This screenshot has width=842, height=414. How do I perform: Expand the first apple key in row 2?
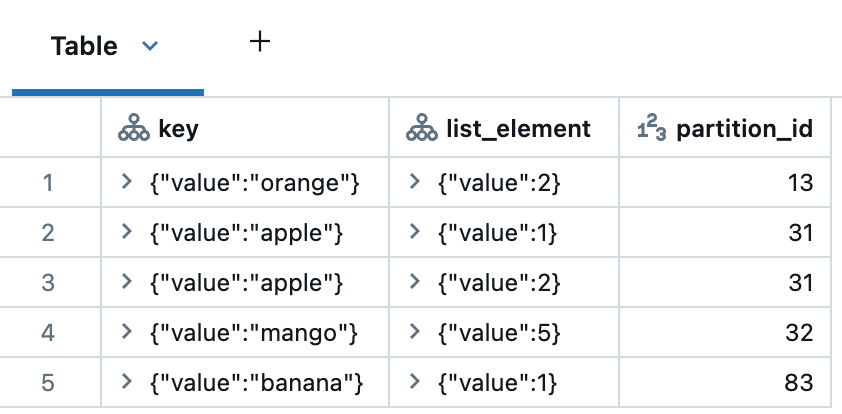pos(126,232)
